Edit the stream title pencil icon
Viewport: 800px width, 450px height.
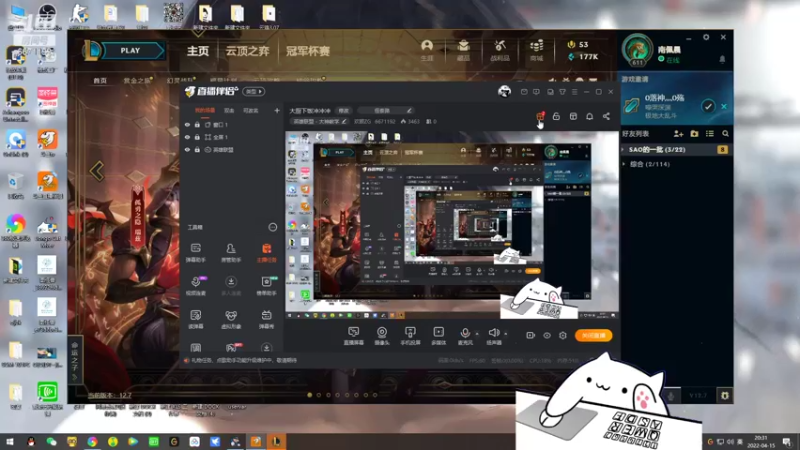pyautogui.click(x=409, y=110)
